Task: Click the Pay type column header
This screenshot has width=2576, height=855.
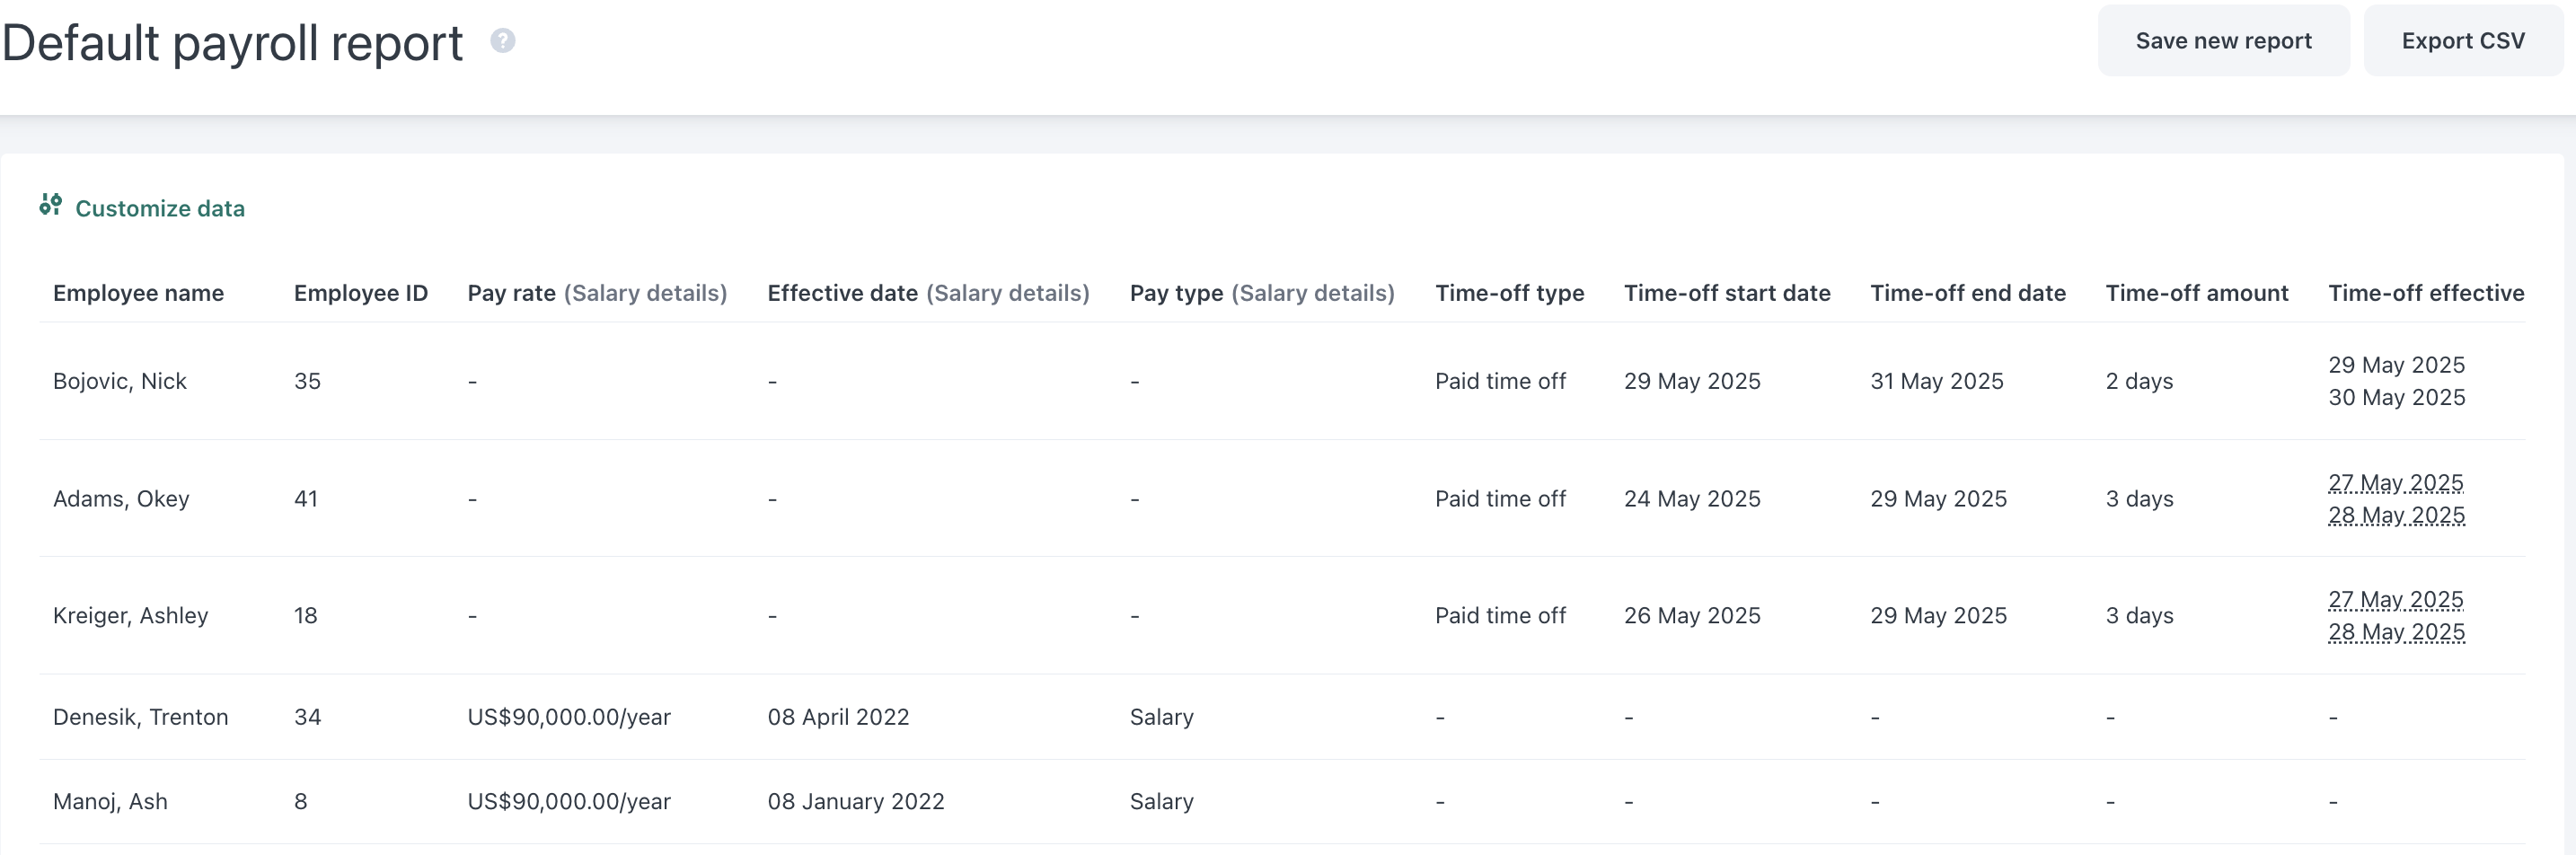Action: pos(1262,293)
